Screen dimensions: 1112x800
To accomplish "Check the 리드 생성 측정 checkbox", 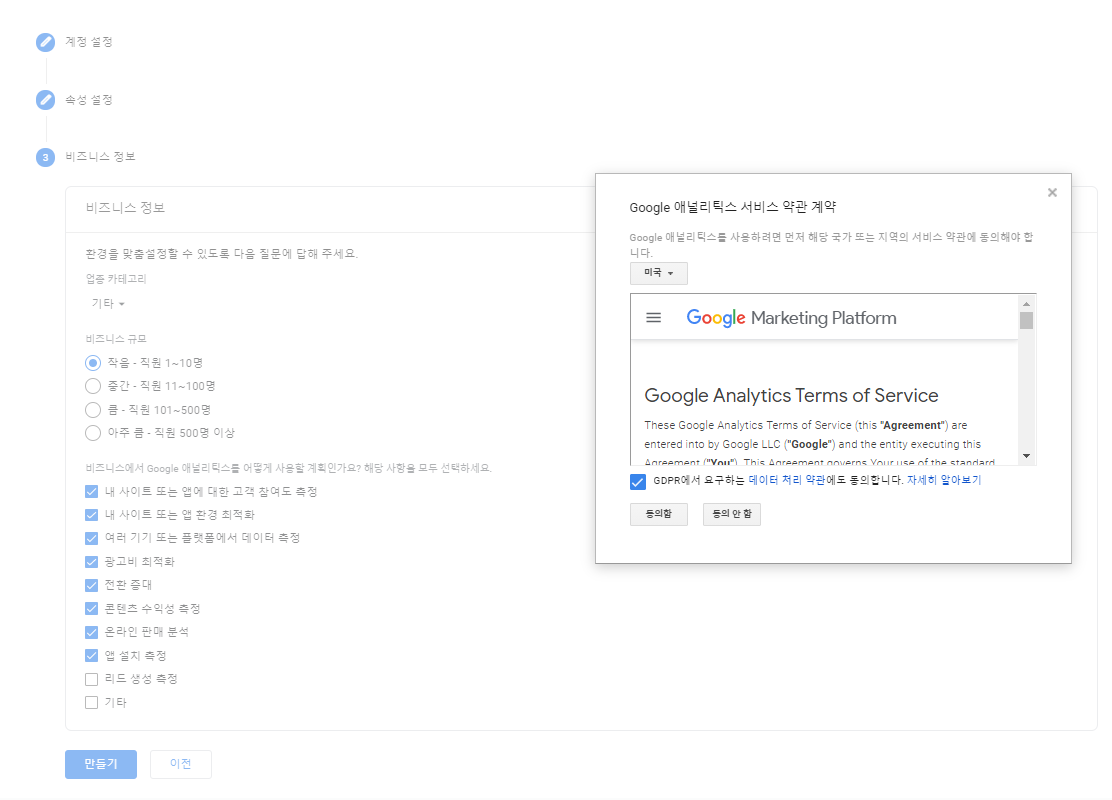I will (91, 679).
